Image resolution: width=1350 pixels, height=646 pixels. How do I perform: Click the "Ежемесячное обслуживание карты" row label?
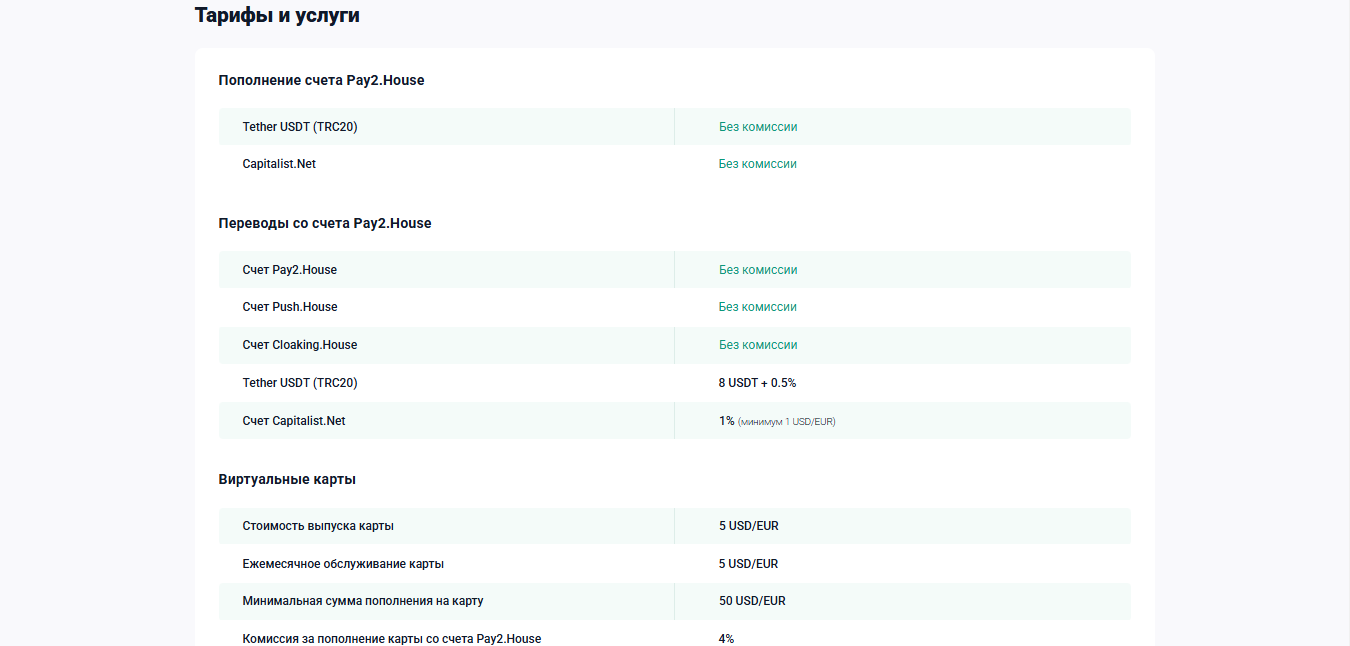[343, 564]
